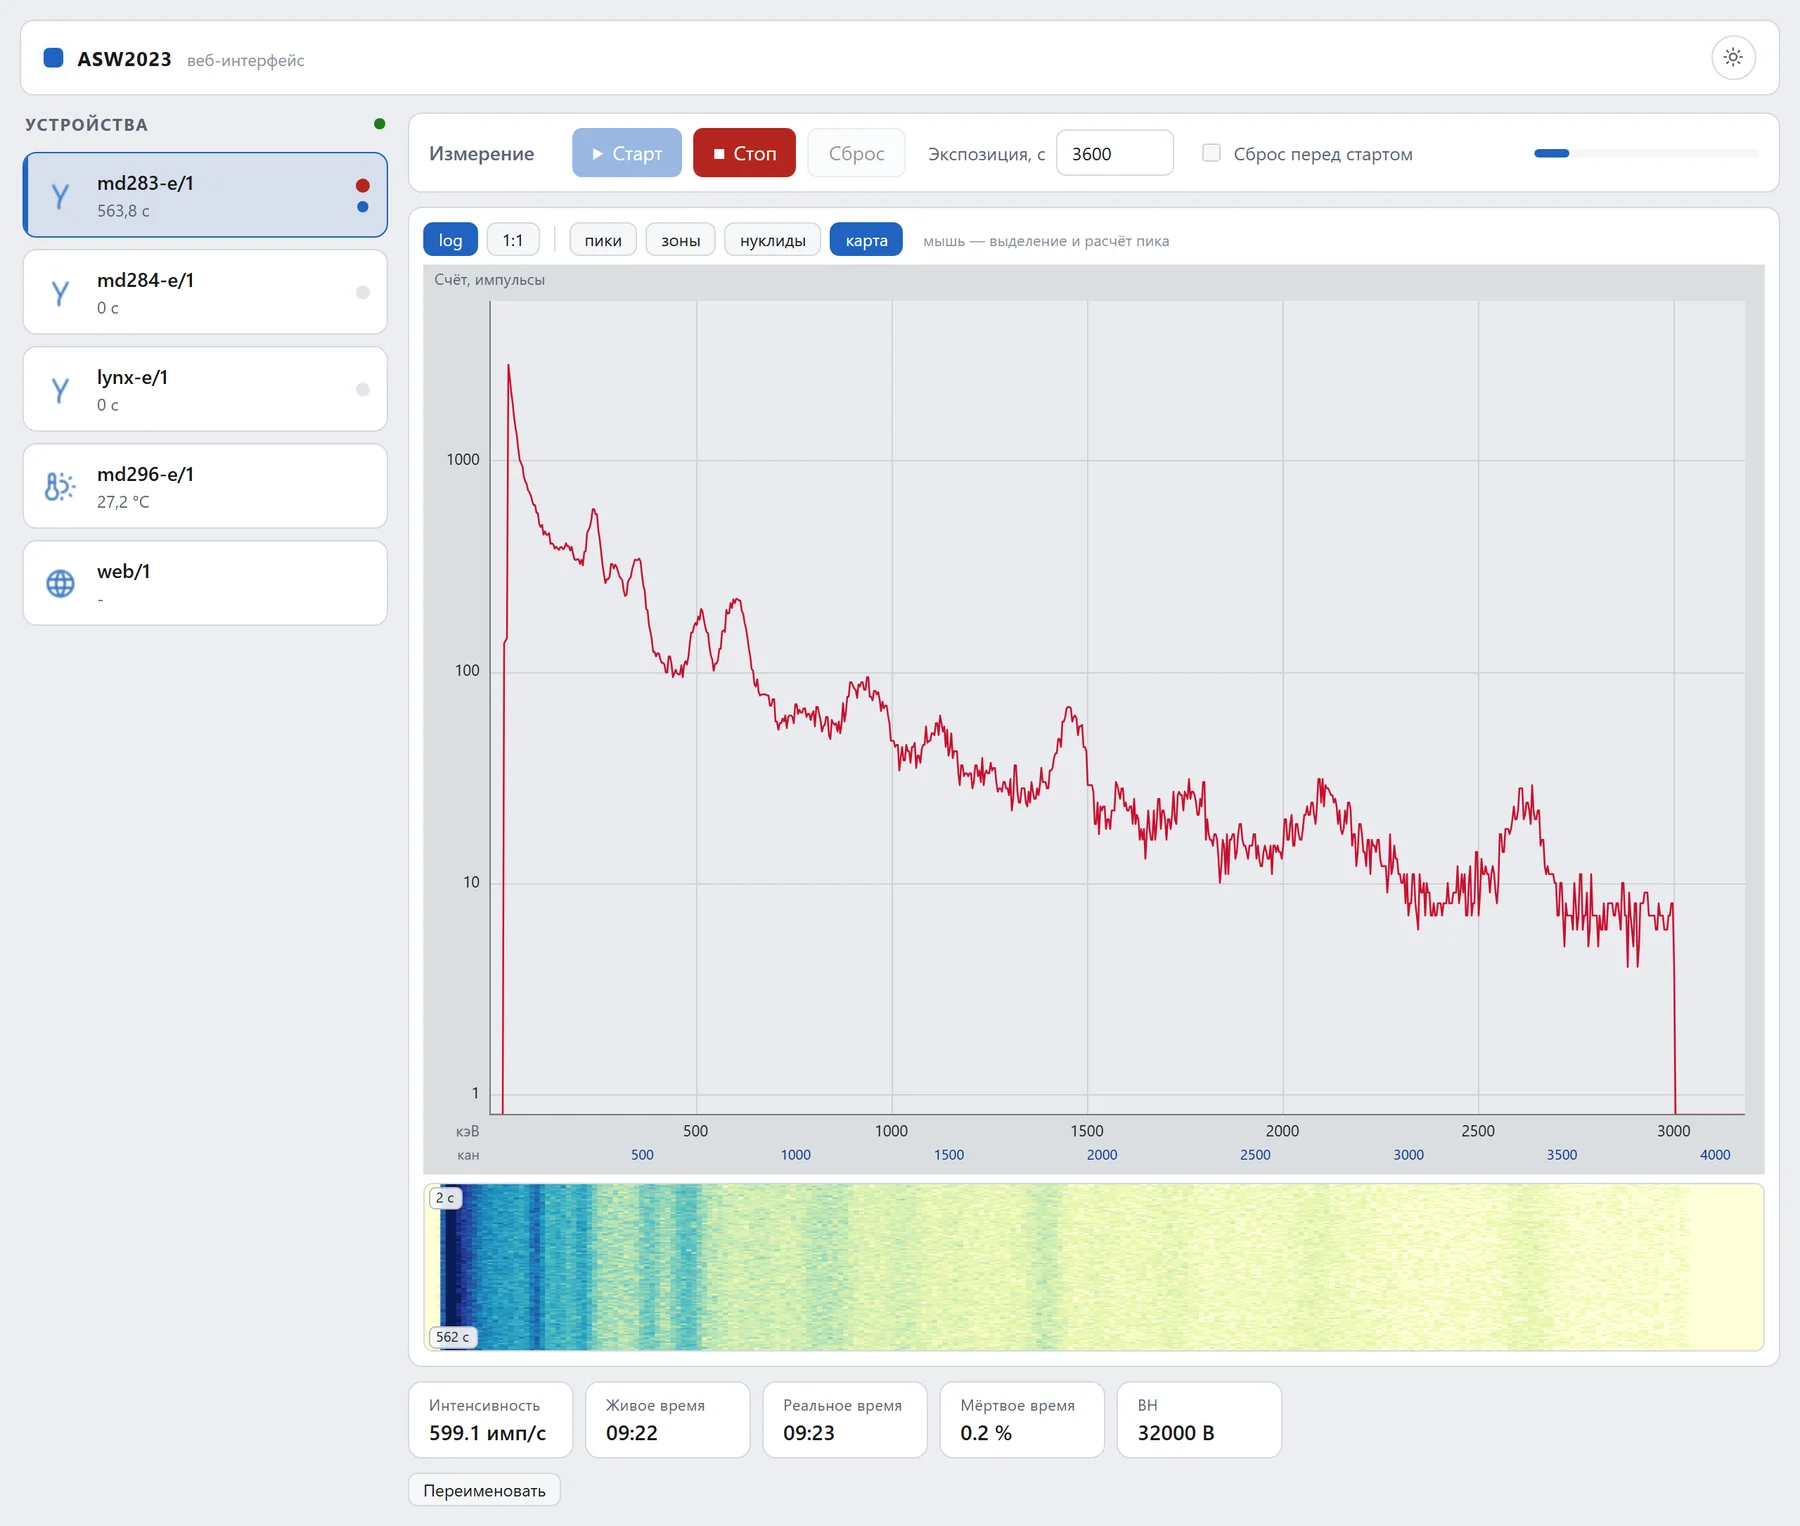Select the md283-e/1 device
The height and width of the screenshot is (1526, 1800).
[x=205, y=195]
